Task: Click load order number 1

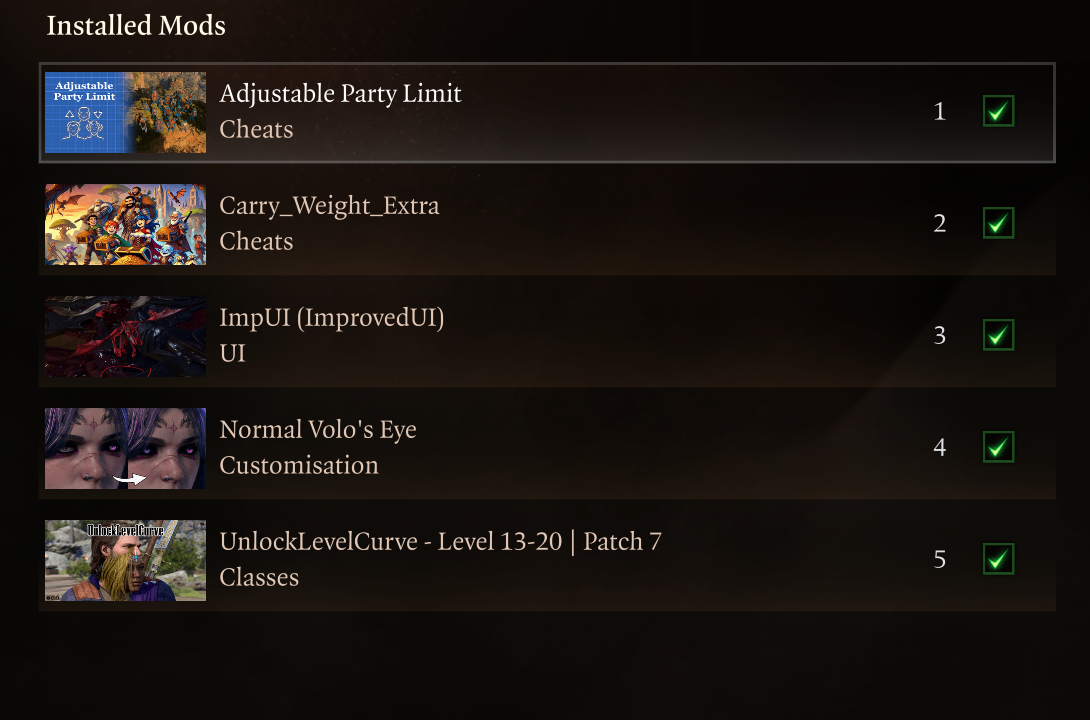Action: (x=939, y=111)
